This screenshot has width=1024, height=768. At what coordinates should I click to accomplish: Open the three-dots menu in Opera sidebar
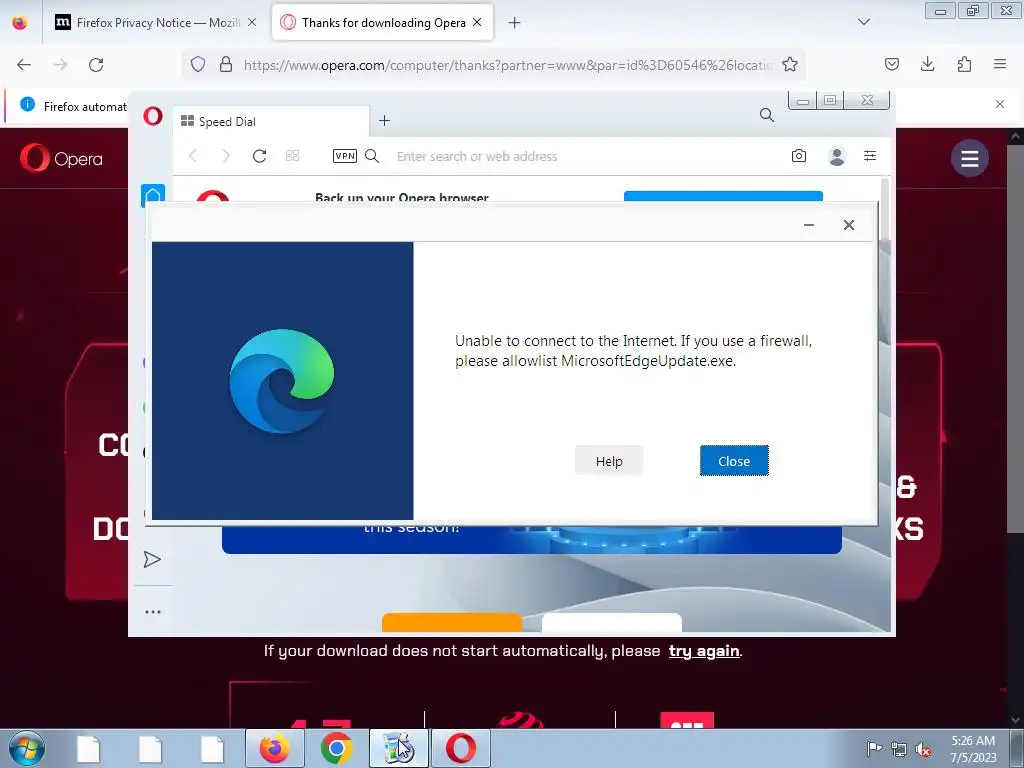click(x=153, y=612)
